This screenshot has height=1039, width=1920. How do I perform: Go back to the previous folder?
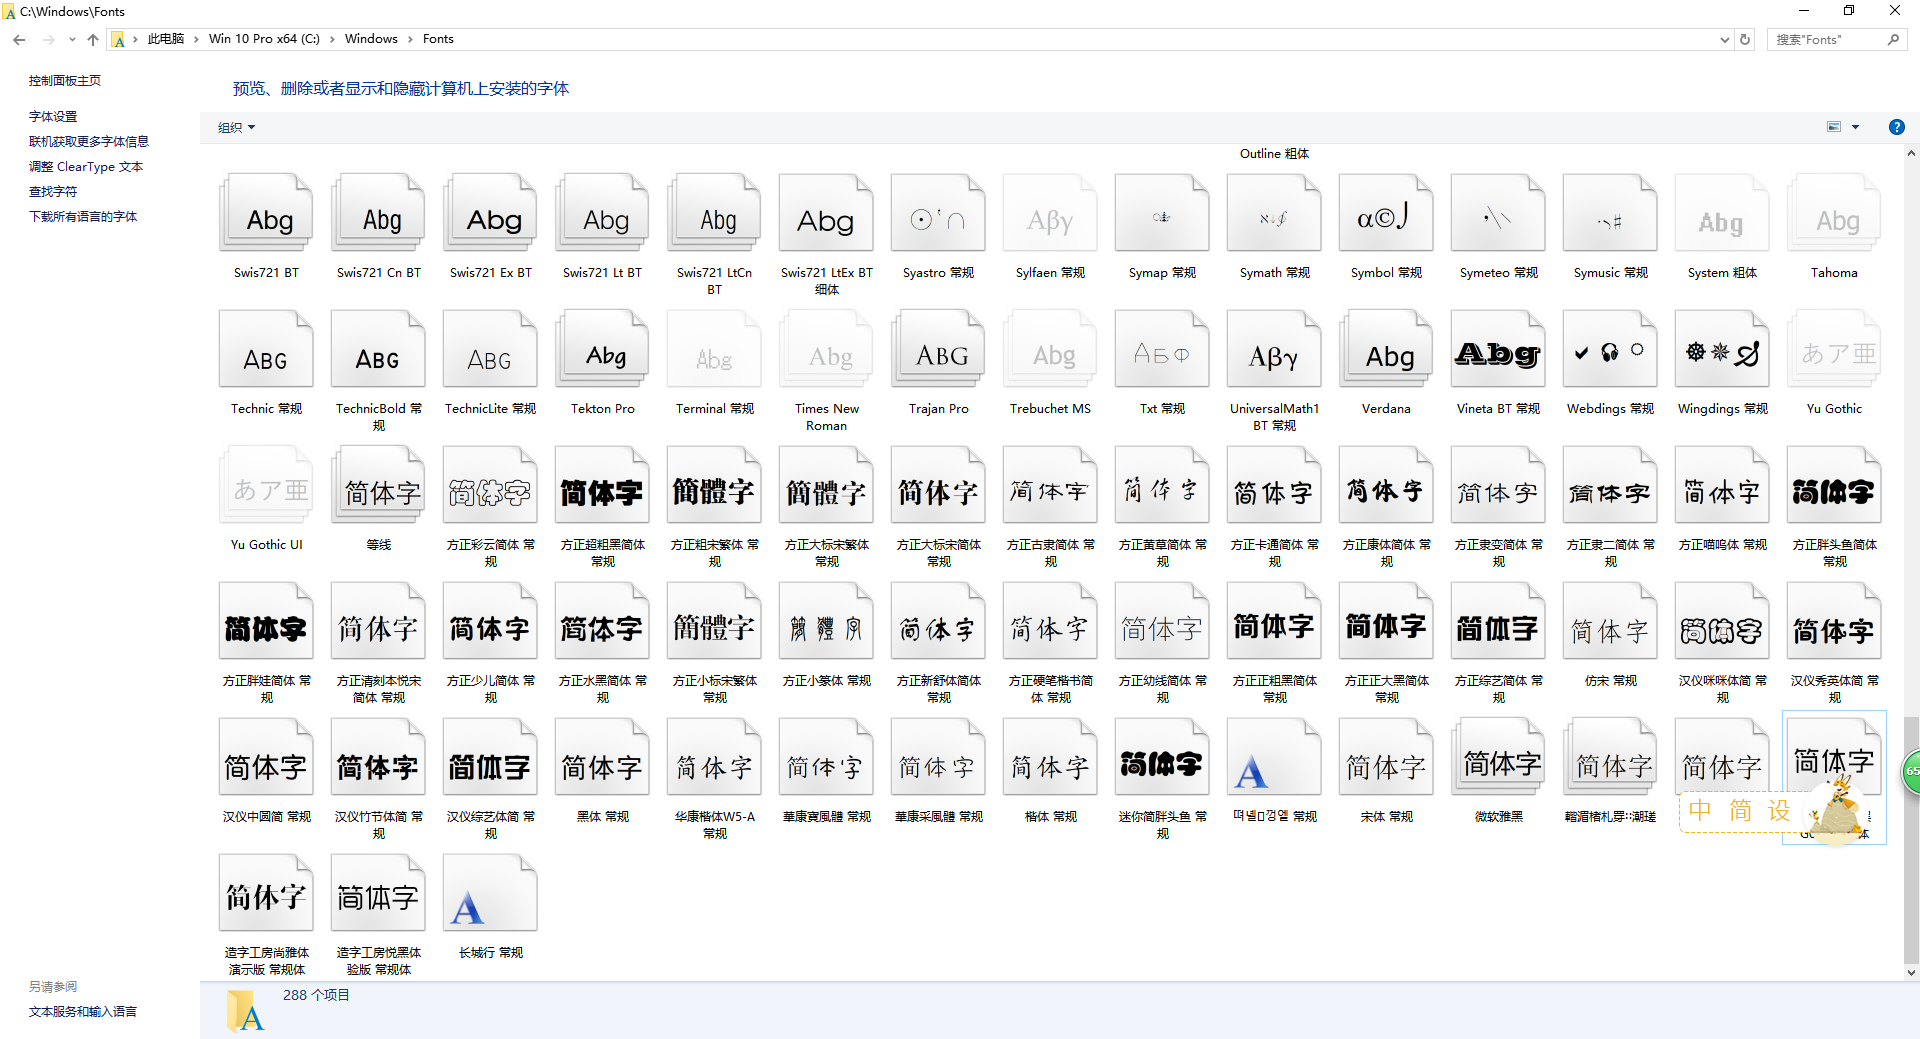click(x=19, y=39)
